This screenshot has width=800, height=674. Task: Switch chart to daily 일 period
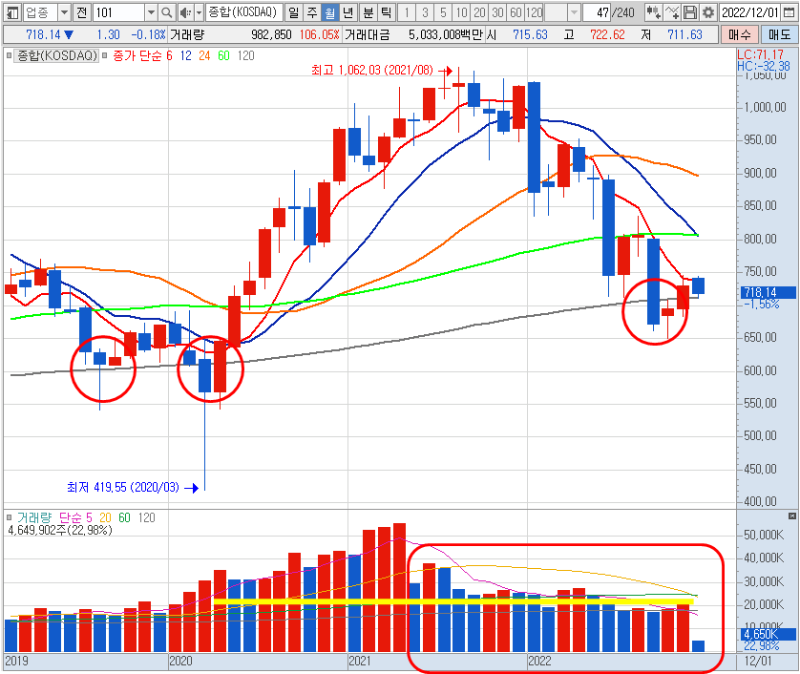pos(293,12)
